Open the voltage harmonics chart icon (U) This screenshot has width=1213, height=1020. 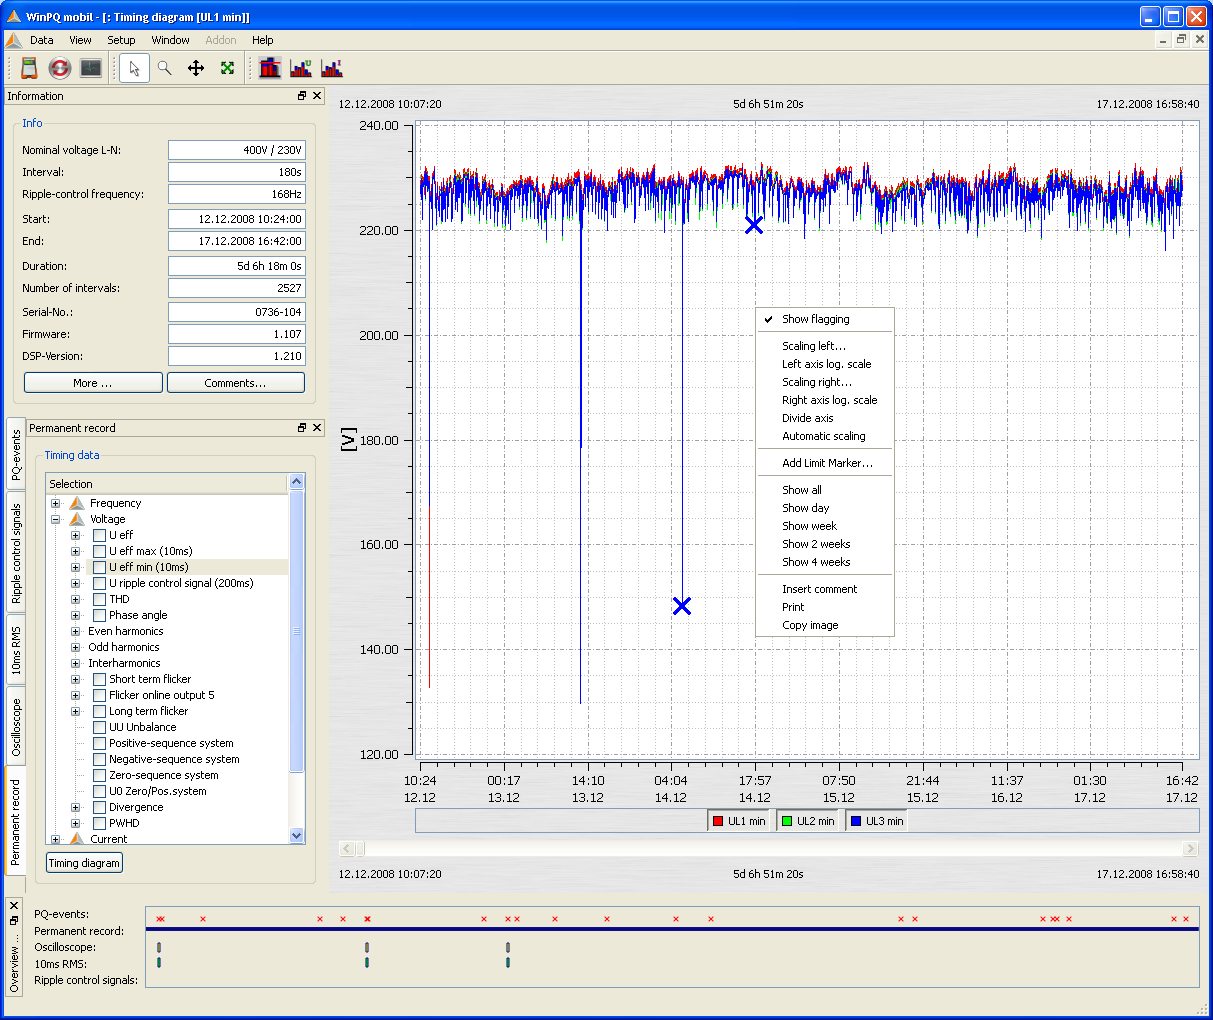click(x=300, y=68)
